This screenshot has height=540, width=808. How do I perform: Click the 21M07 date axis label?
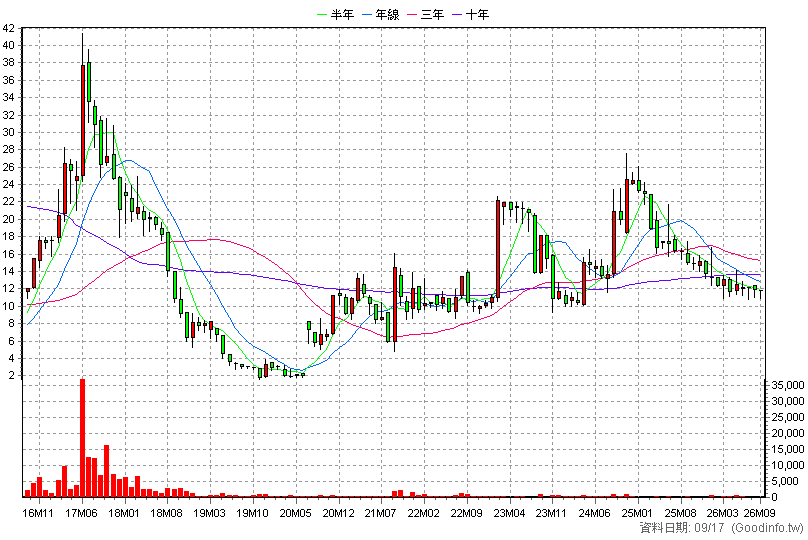pos(381,513)
